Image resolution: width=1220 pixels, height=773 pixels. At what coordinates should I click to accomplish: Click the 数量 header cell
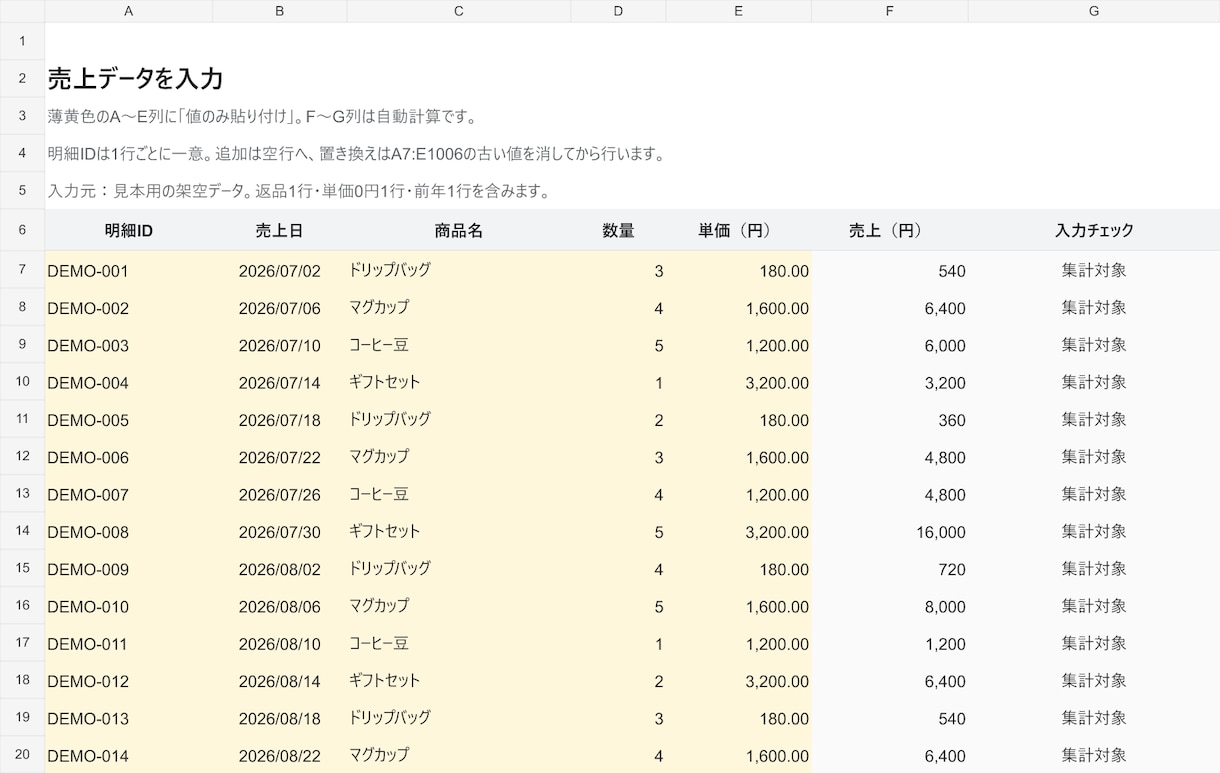618,231
